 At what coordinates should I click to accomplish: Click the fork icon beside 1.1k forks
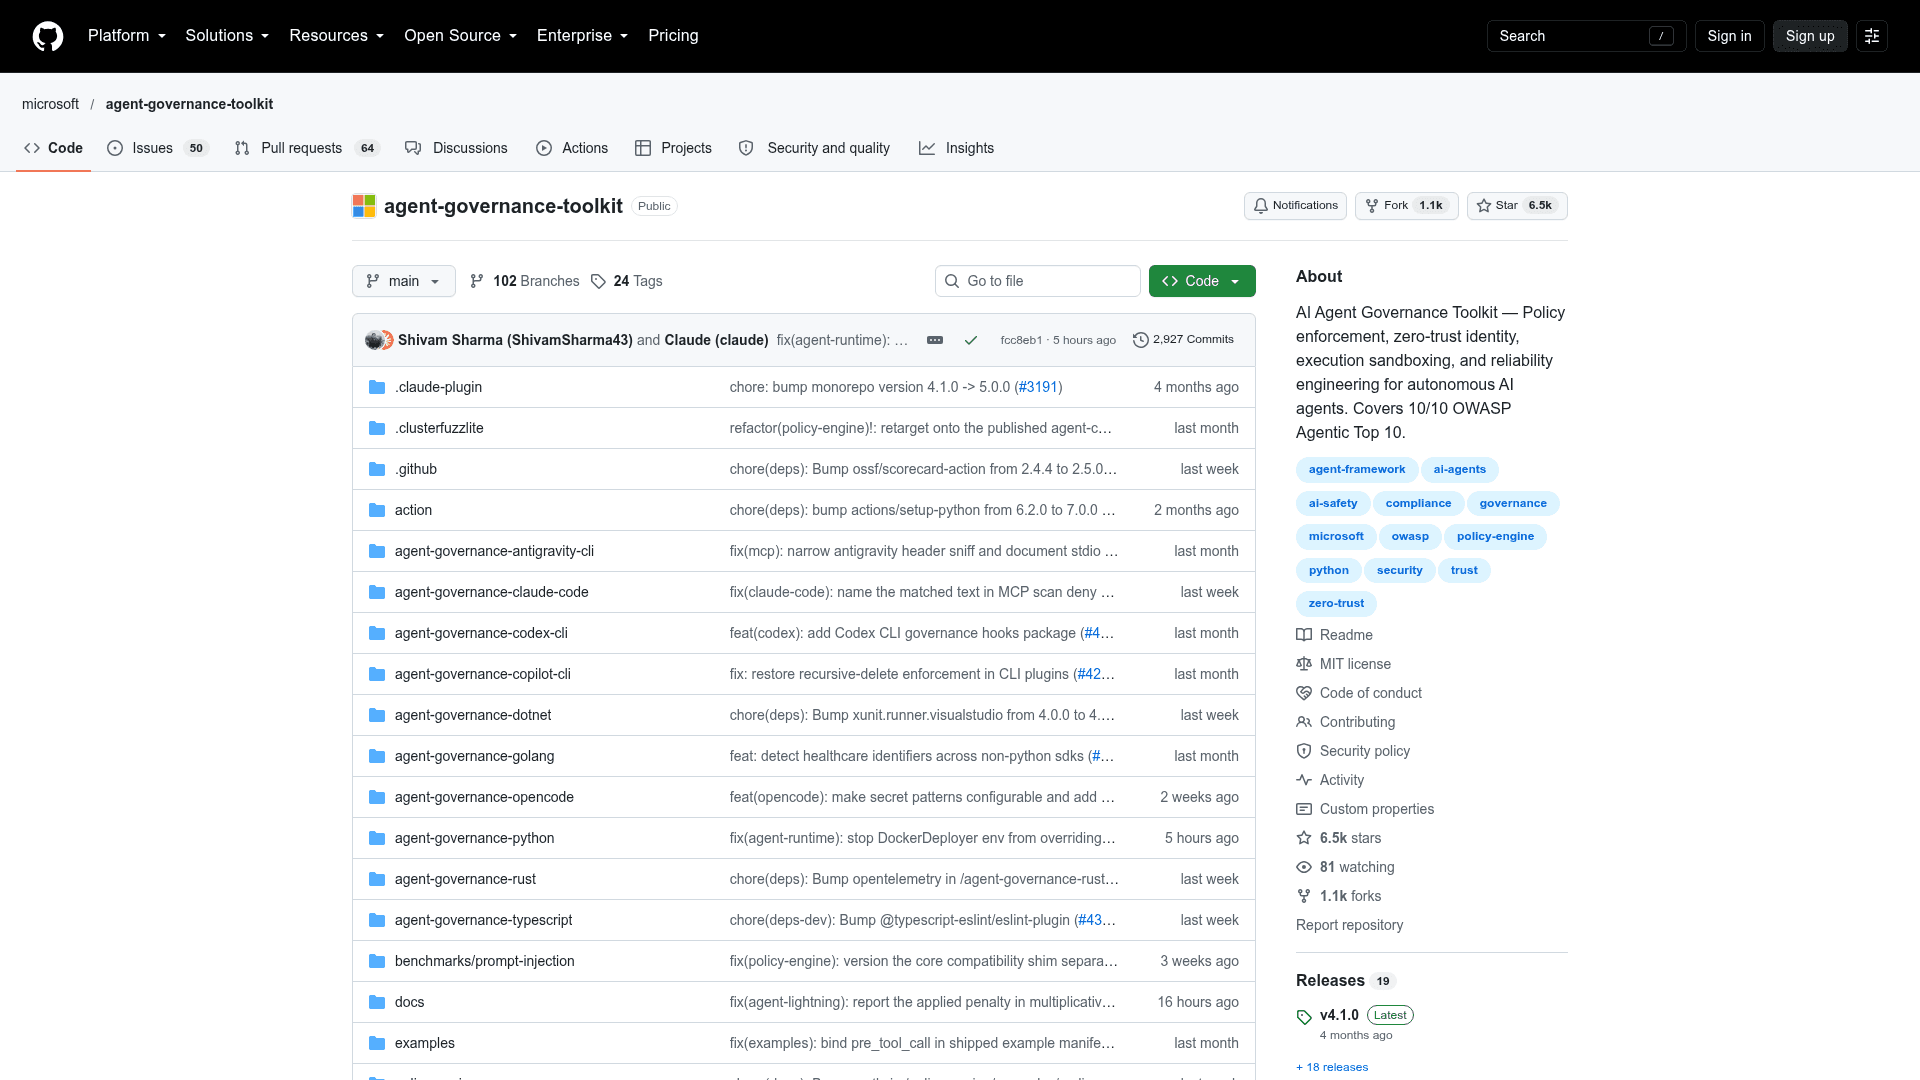click(1304, 896)
